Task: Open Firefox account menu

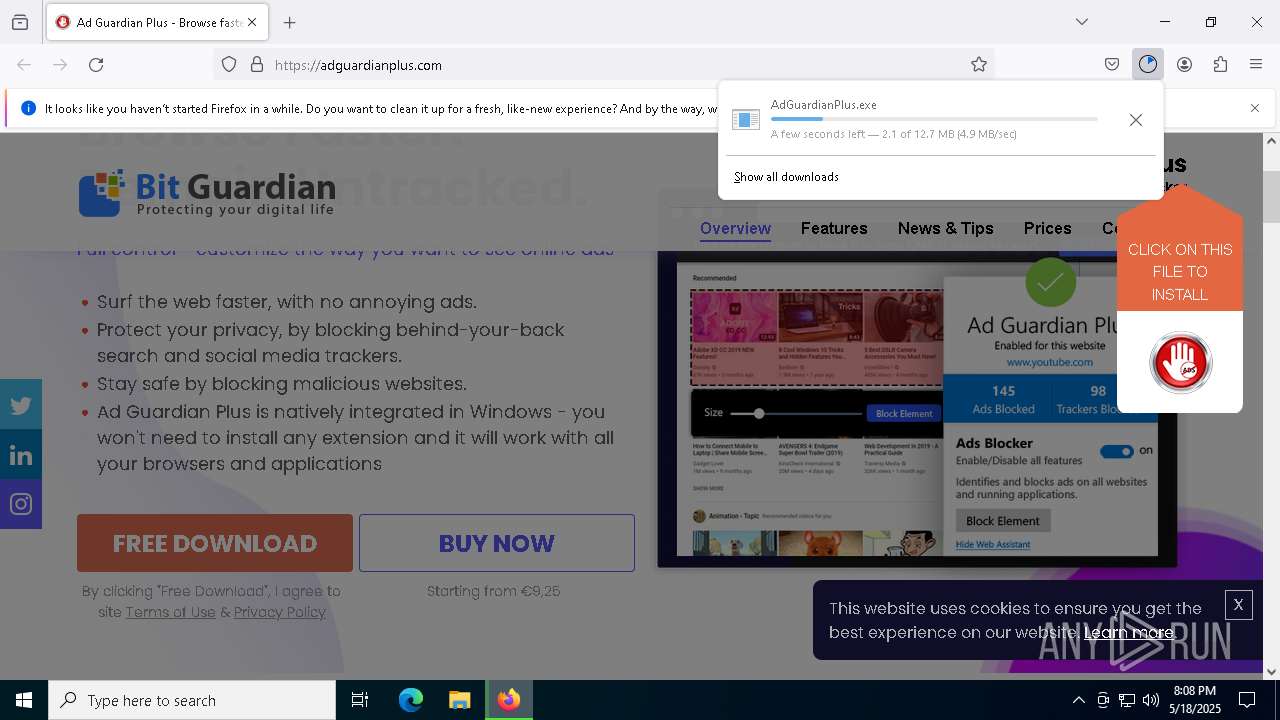Action: point(1184,65)
